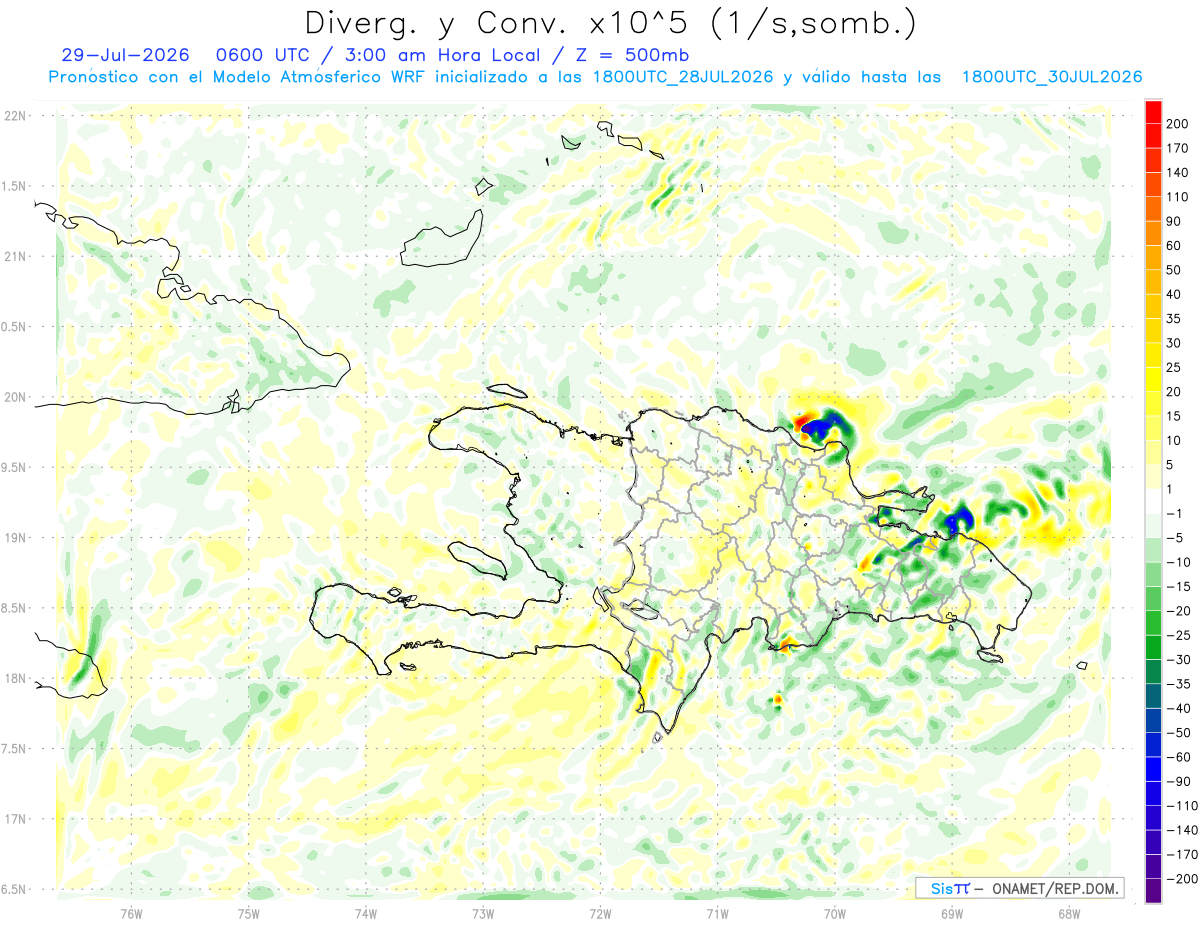Click the '-60' color scale label

click(x=1178, y=758)
